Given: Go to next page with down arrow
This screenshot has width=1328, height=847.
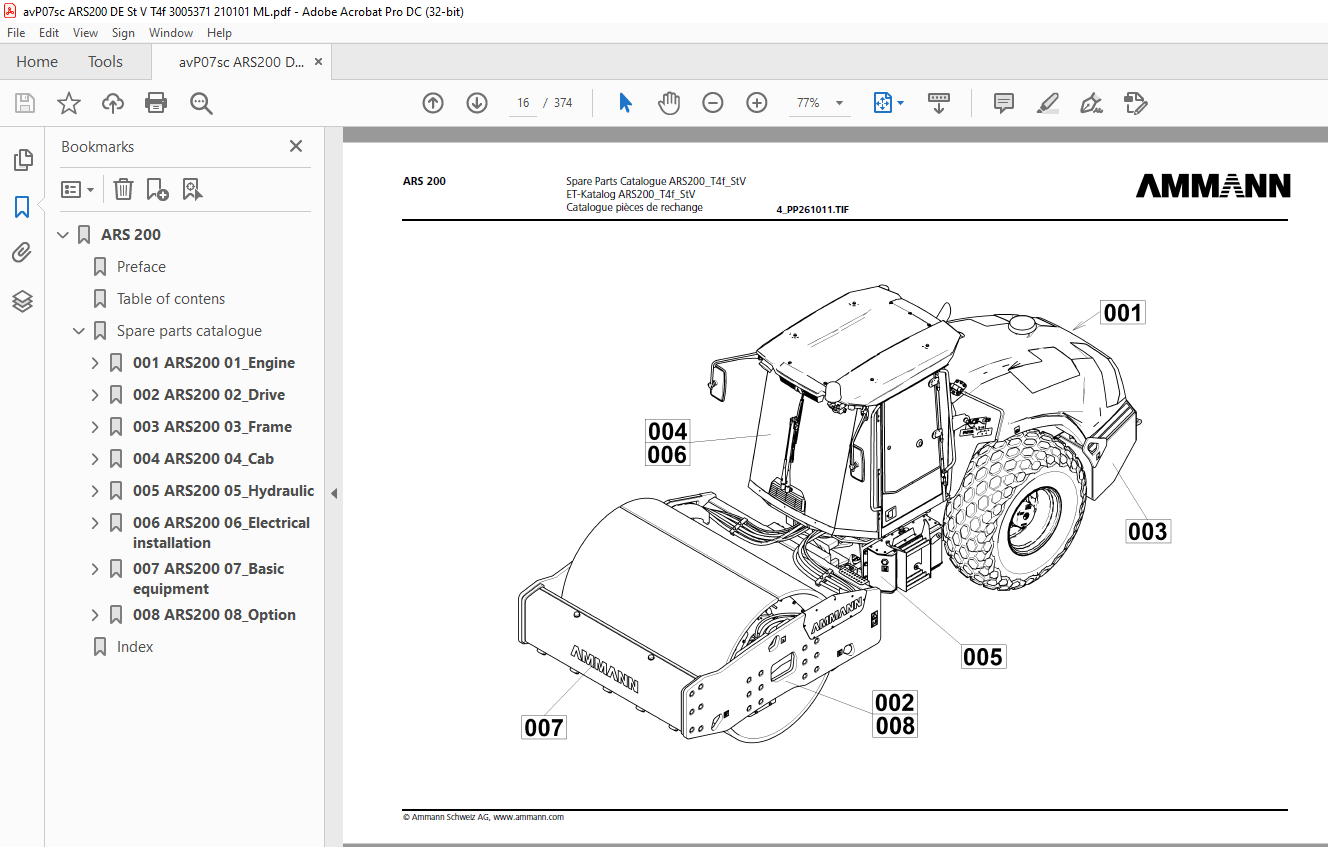Looking at the screenshot, I should coord(477,103).
